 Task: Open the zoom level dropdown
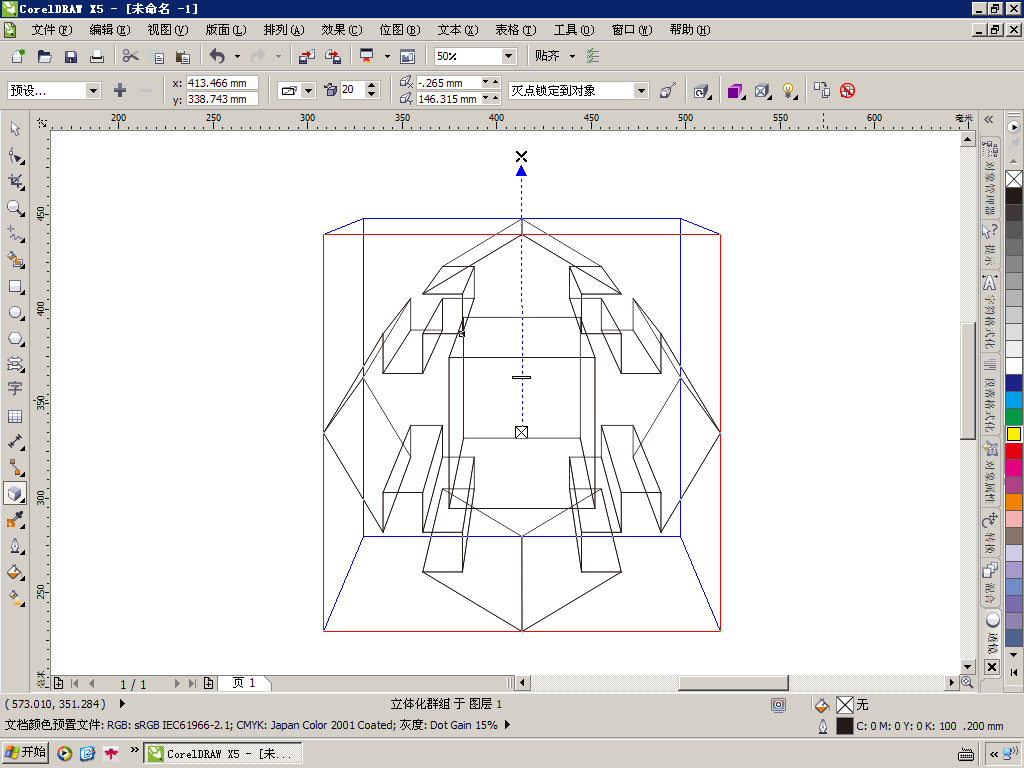[x=508, y=56]
